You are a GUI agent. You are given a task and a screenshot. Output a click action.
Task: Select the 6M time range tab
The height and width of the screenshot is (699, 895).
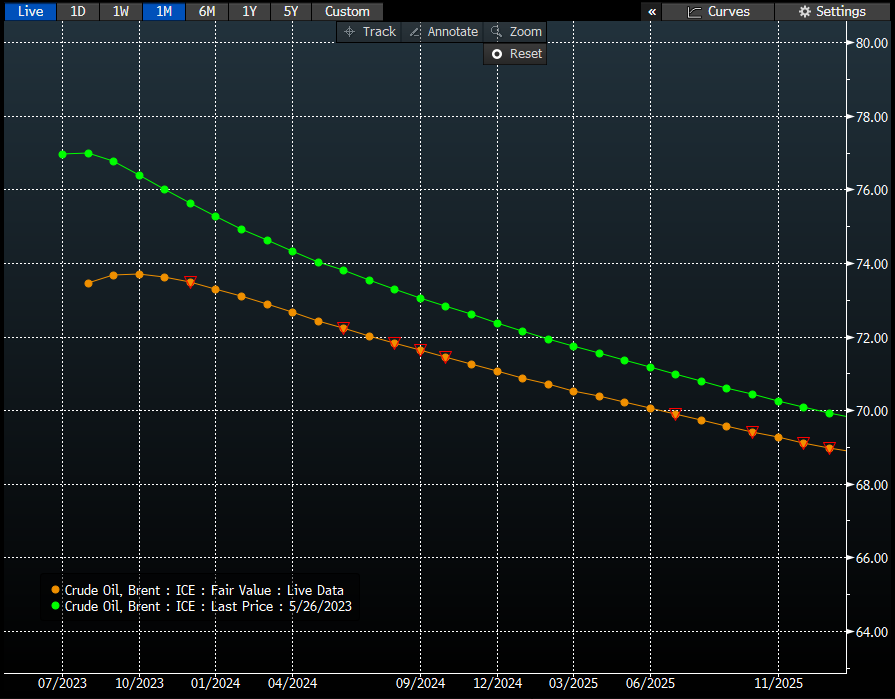(206, 11)
